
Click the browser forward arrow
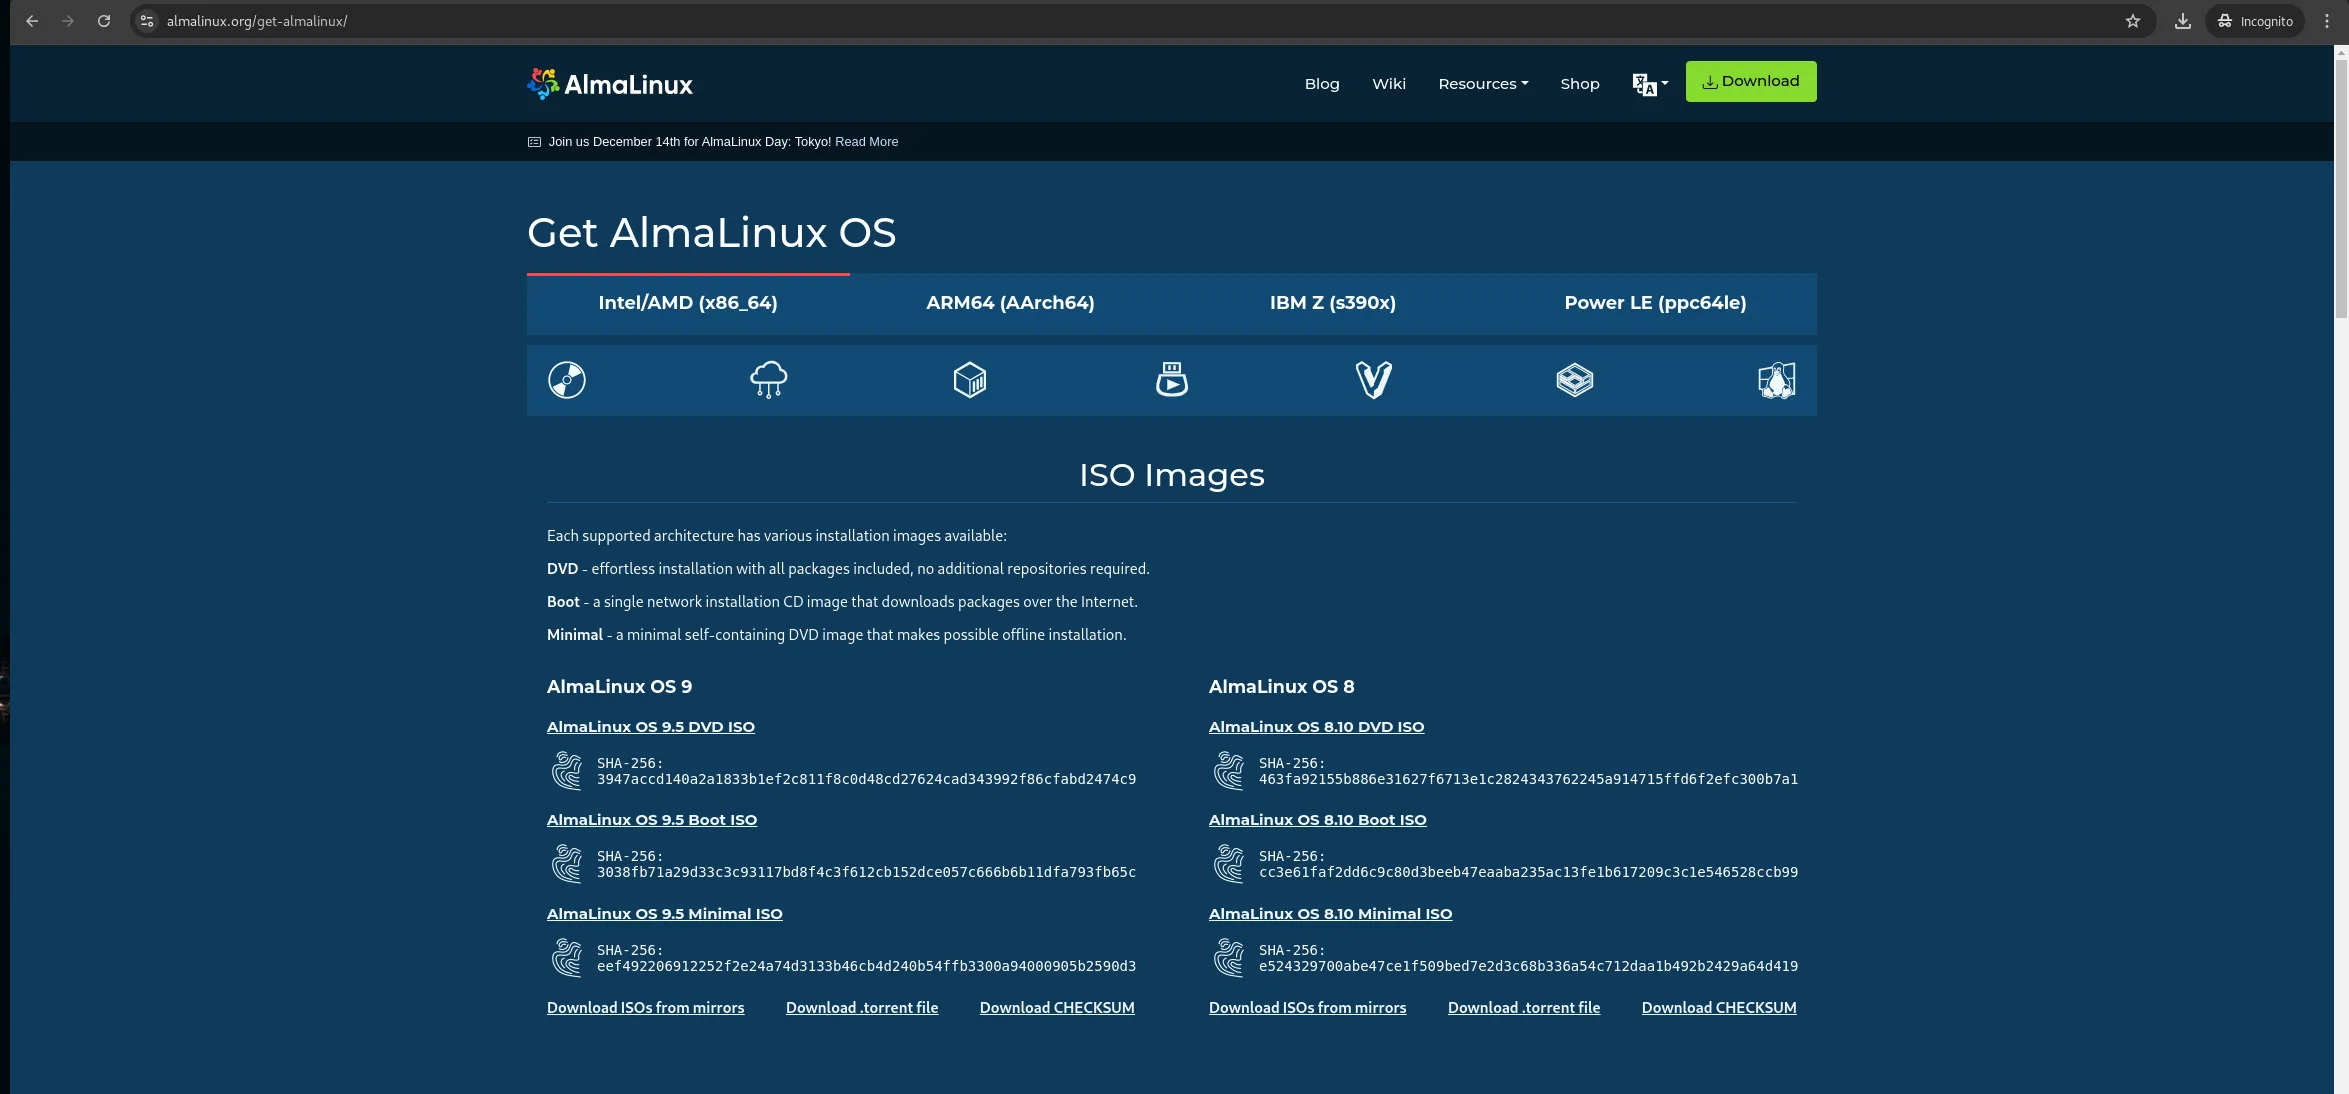pyautogui.click(x=68, y=21)
